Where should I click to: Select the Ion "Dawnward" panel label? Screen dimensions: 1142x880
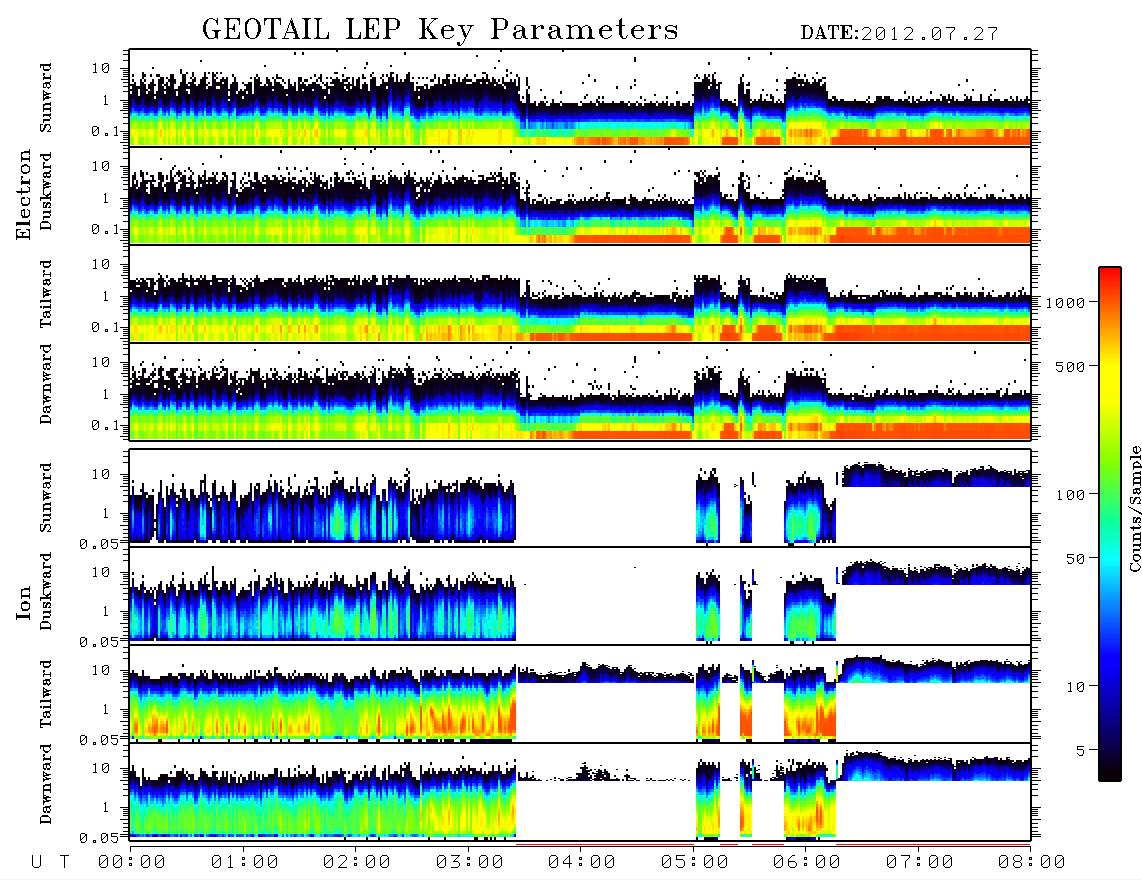point(46,784)
